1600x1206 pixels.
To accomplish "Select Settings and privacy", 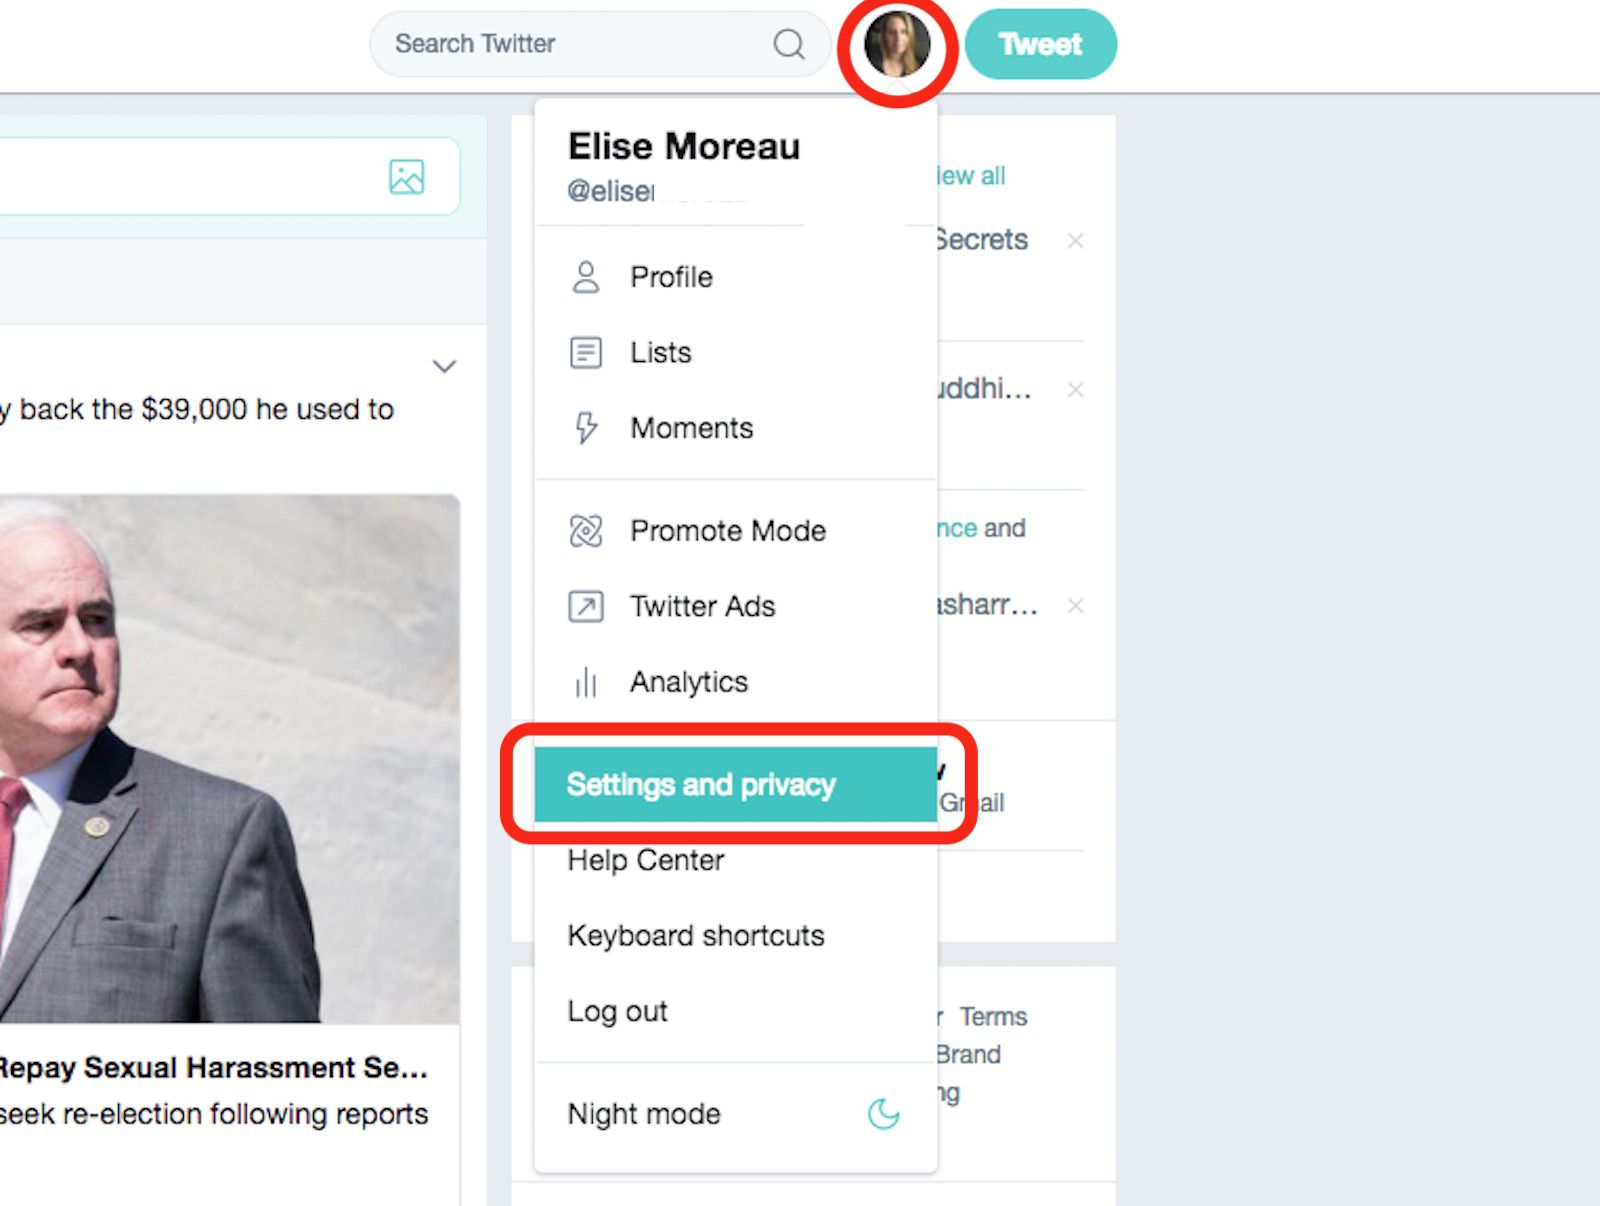I will coord(701,785).
